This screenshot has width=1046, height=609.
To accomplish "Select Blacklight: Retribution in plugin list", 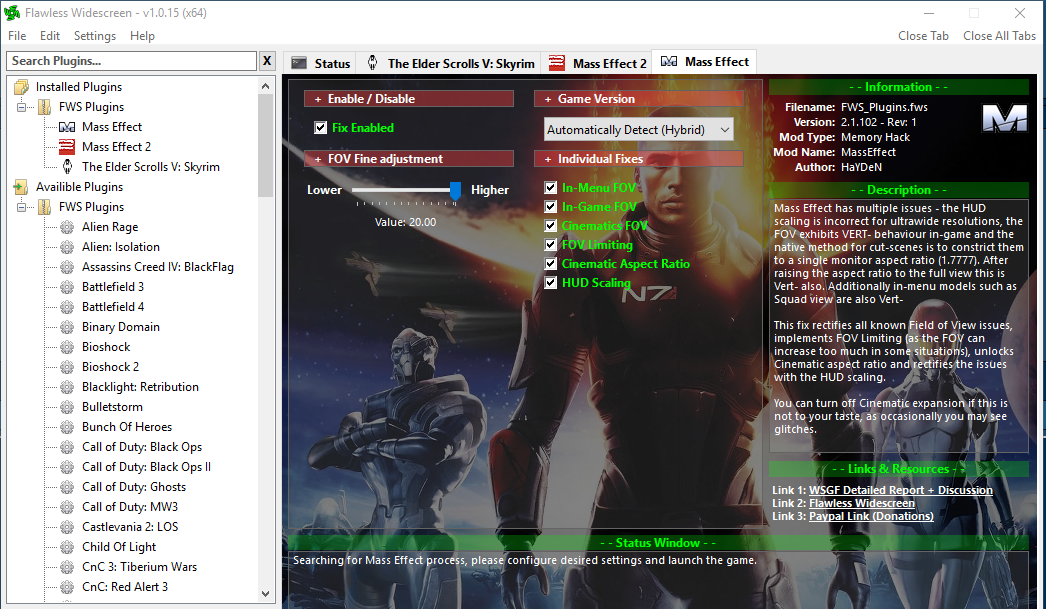I will pyautogui.click(x=140, y=387).
